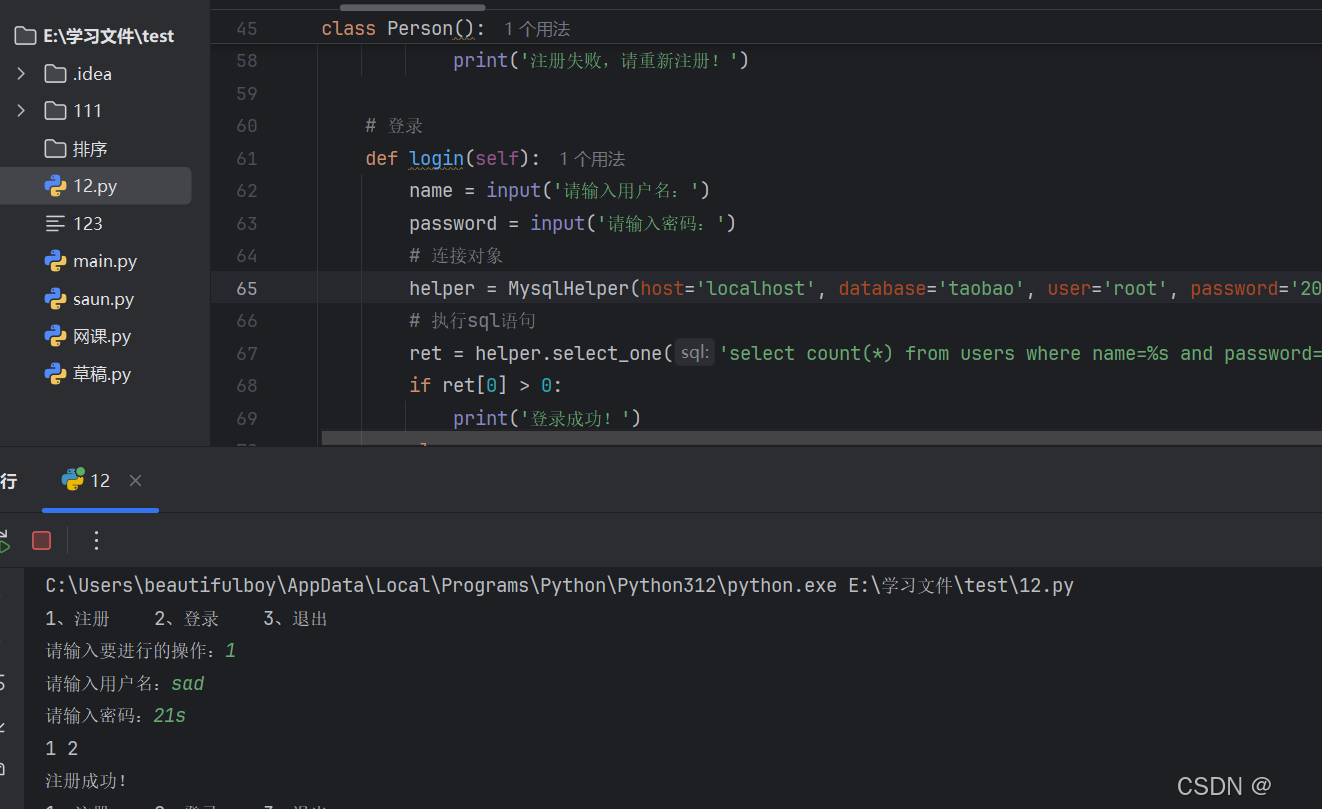1322x809 pixels.
Task: Switch to the 12 run tab
Action: point(100,479)
